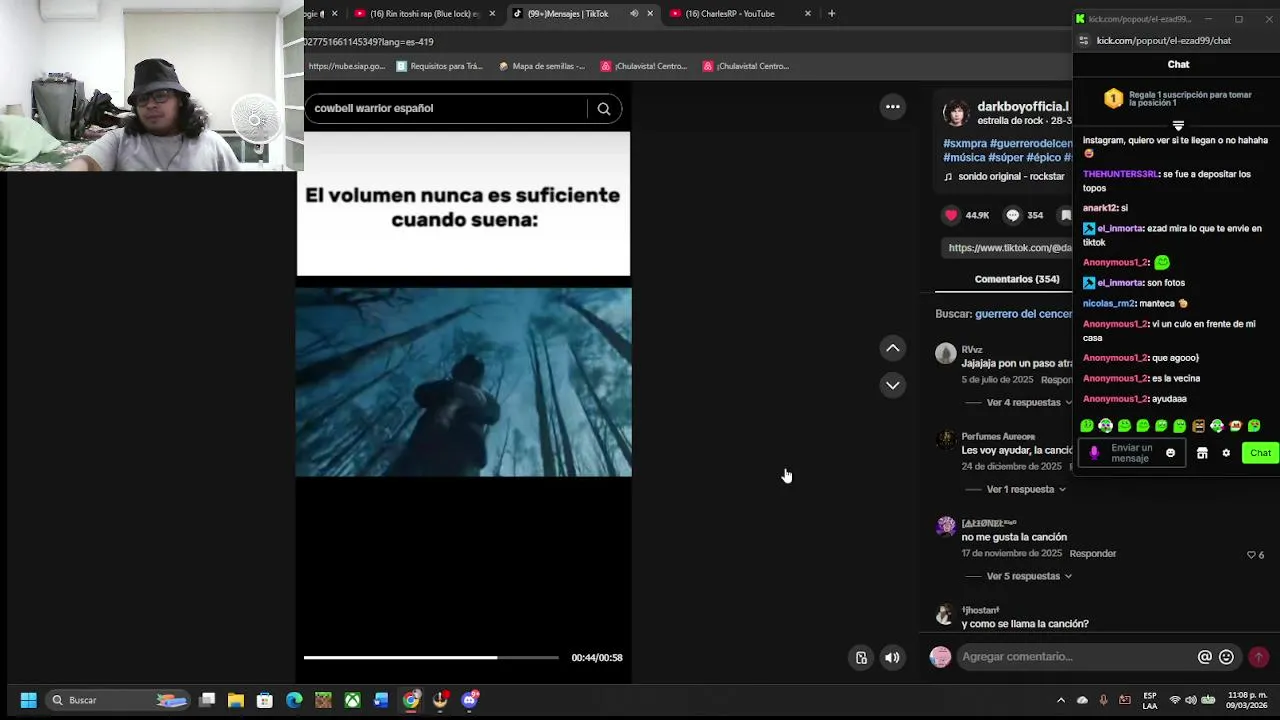Click the comments bubble icon showing 354
Viewport: 1280px width, 720px height.
coord(1012,215)
